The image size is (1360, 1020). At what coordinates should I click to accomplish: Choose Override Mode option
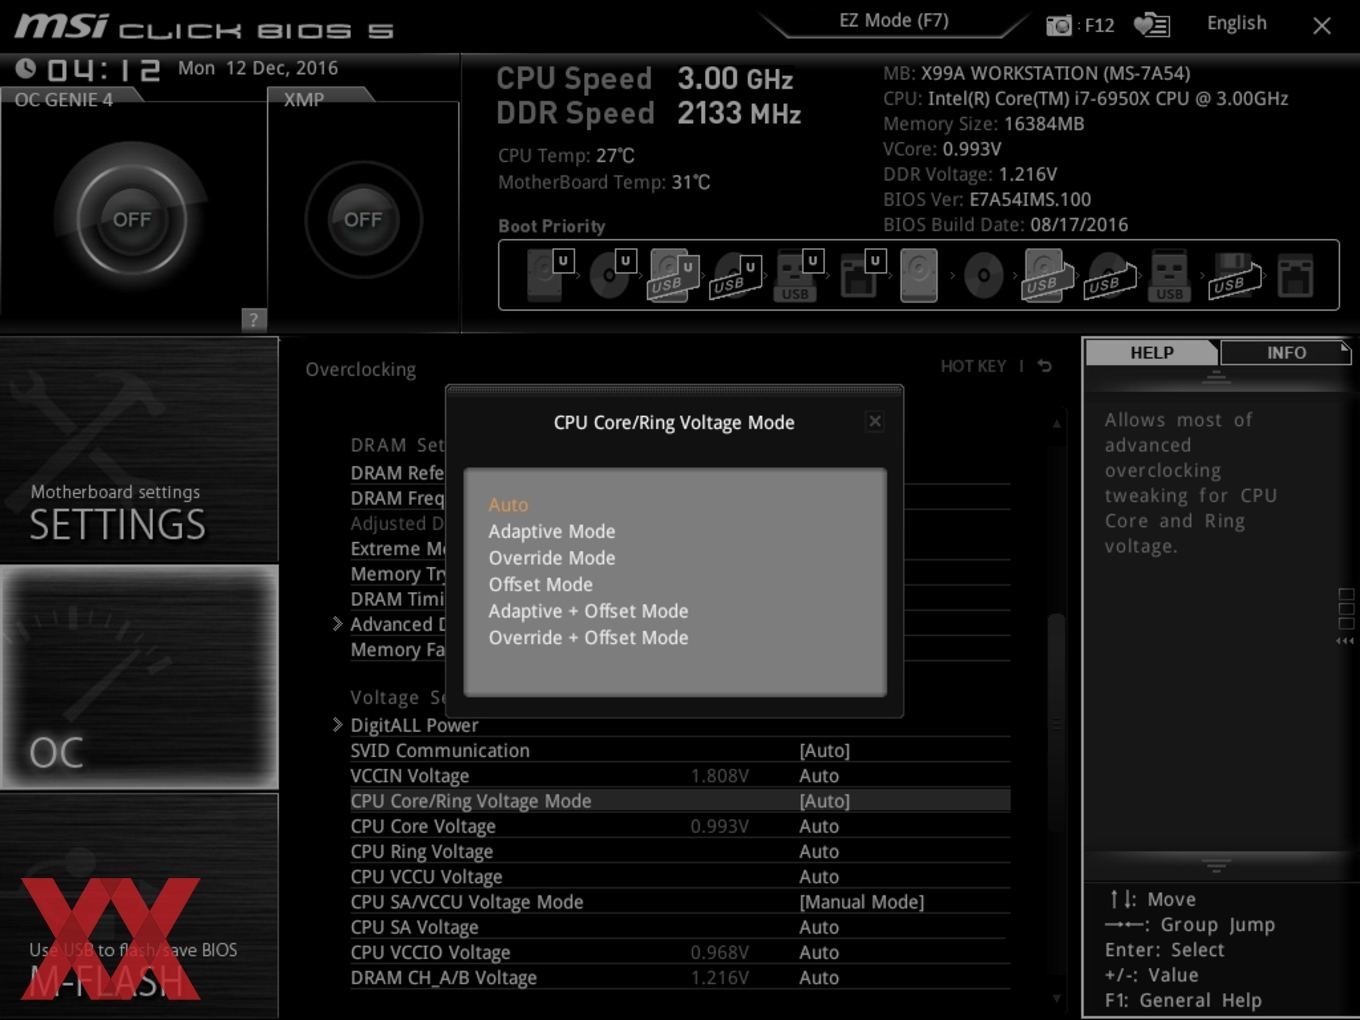[552, 558]
